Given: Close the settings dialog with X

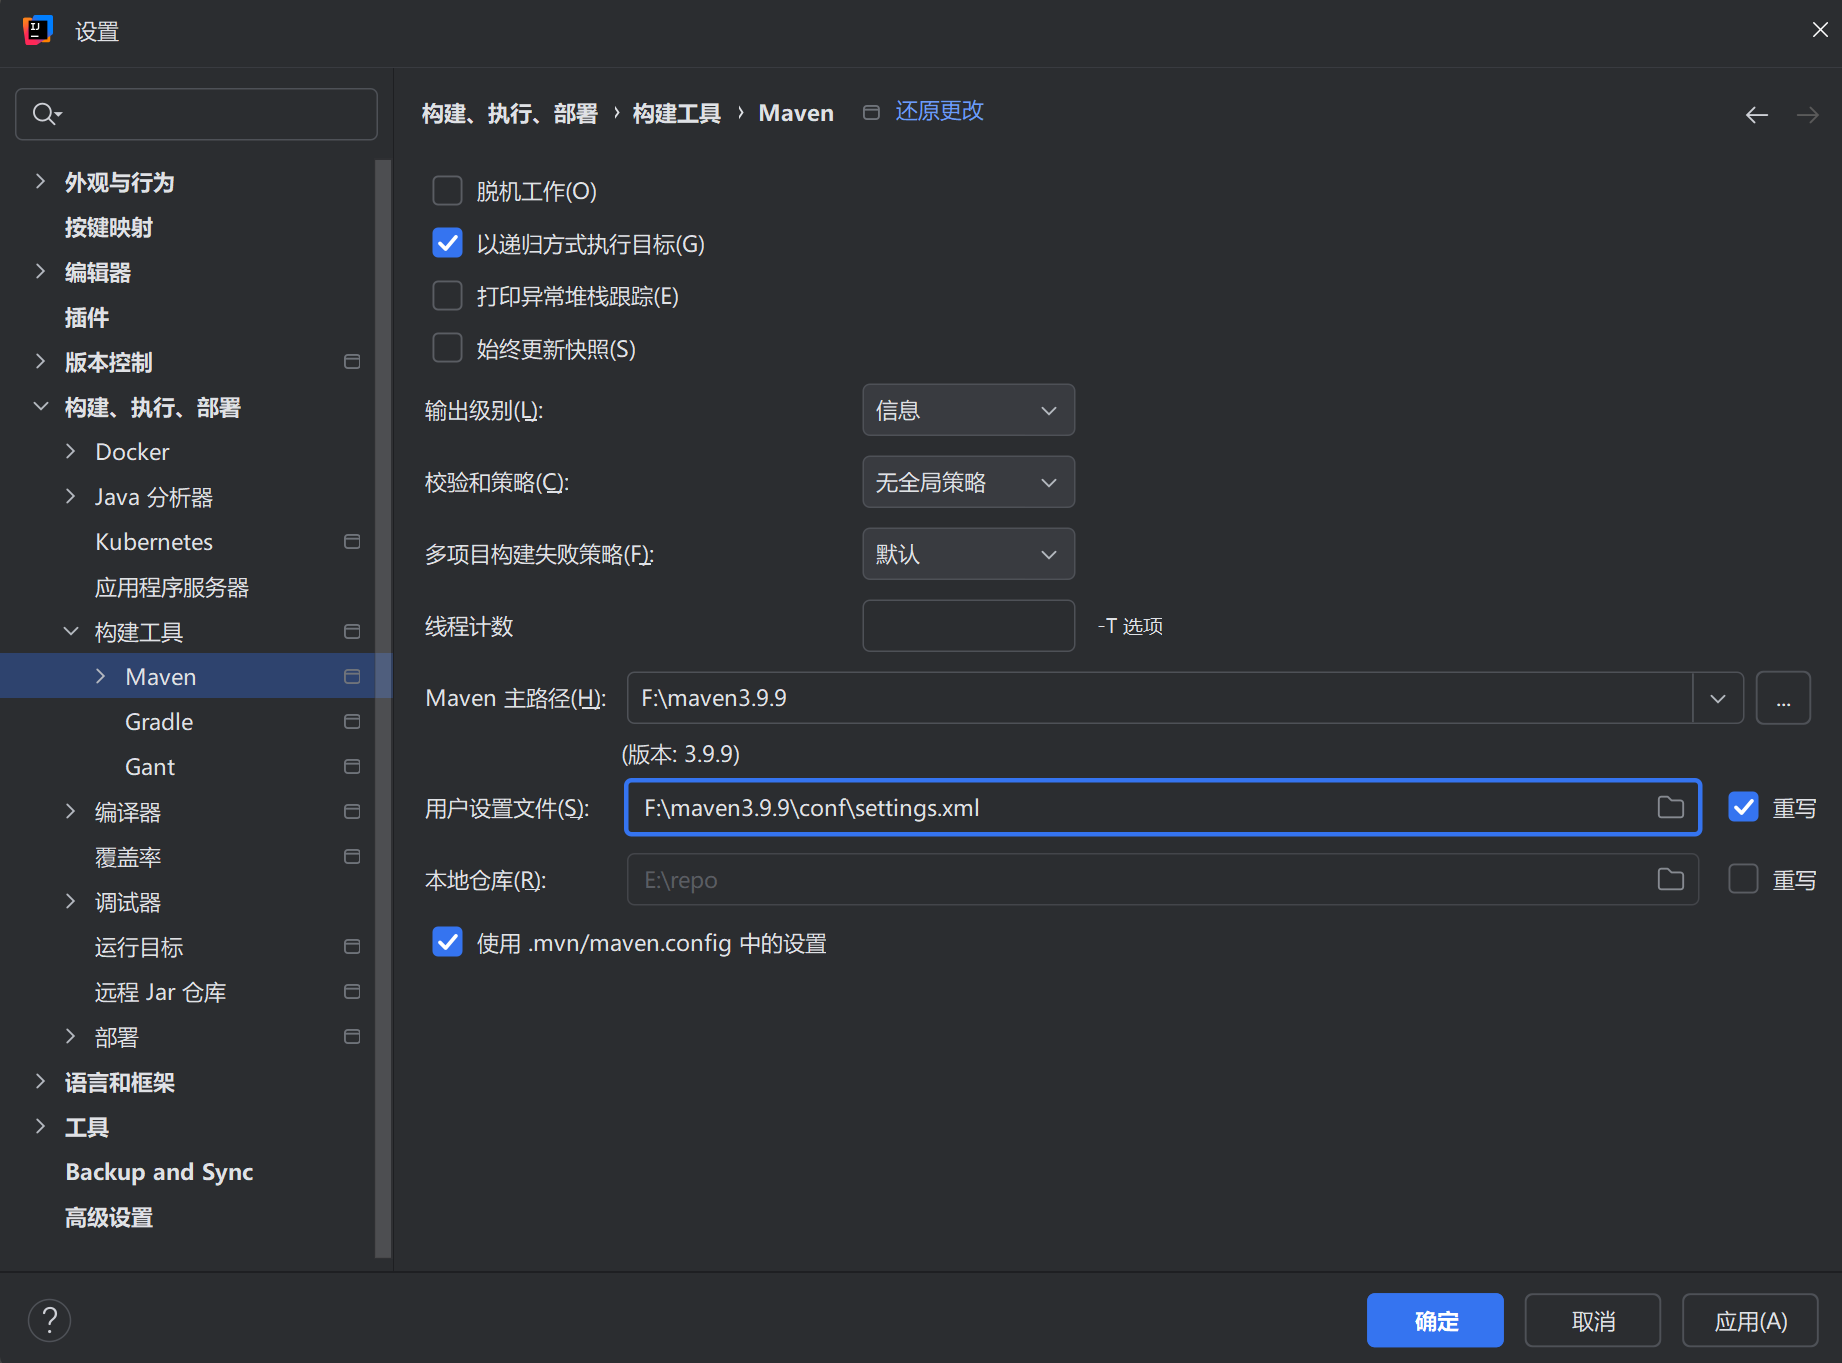Looking at the screenshot, I should pos(1820,30).
